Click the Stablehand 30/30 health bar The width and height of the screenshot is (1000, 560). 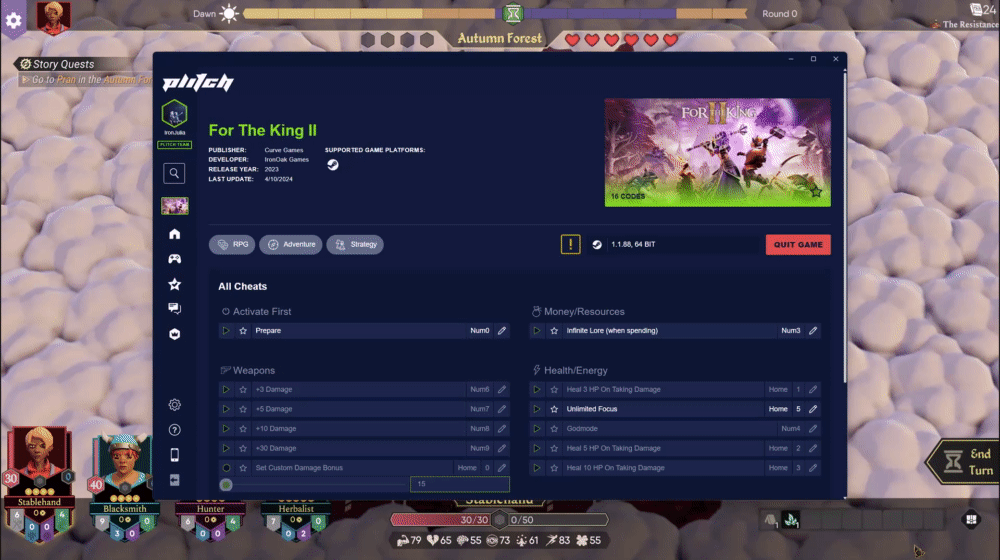(443, 520)
